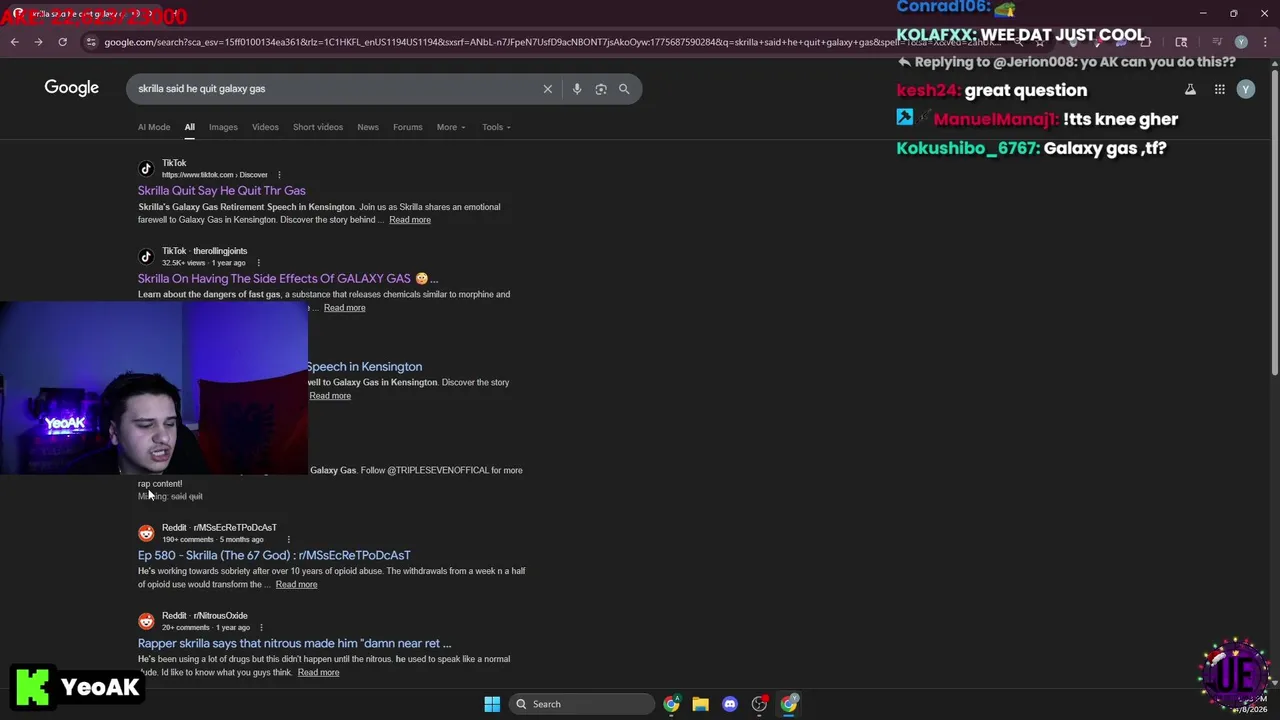Click Read more under Retirement Speech snippet
This screenshot has width=1280, height=720.
tap(410, 220)
